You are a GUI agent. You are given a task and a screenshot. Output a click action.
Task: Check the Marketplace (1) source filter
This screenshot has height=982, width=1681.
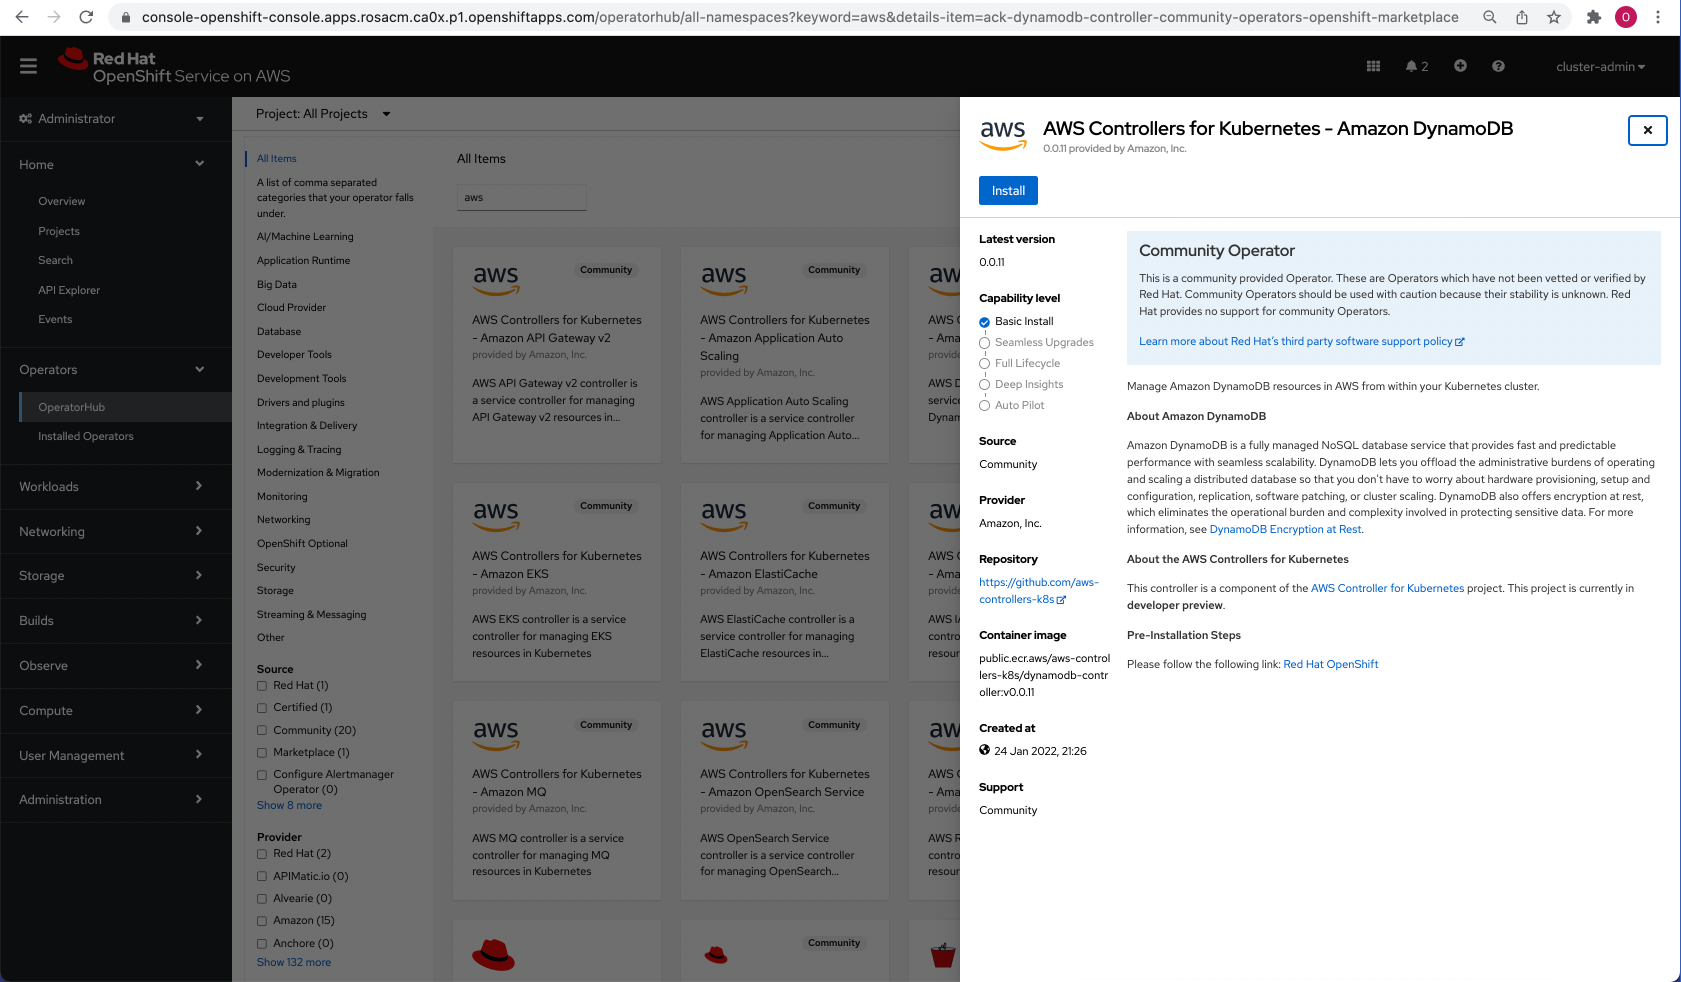[262, 753]
